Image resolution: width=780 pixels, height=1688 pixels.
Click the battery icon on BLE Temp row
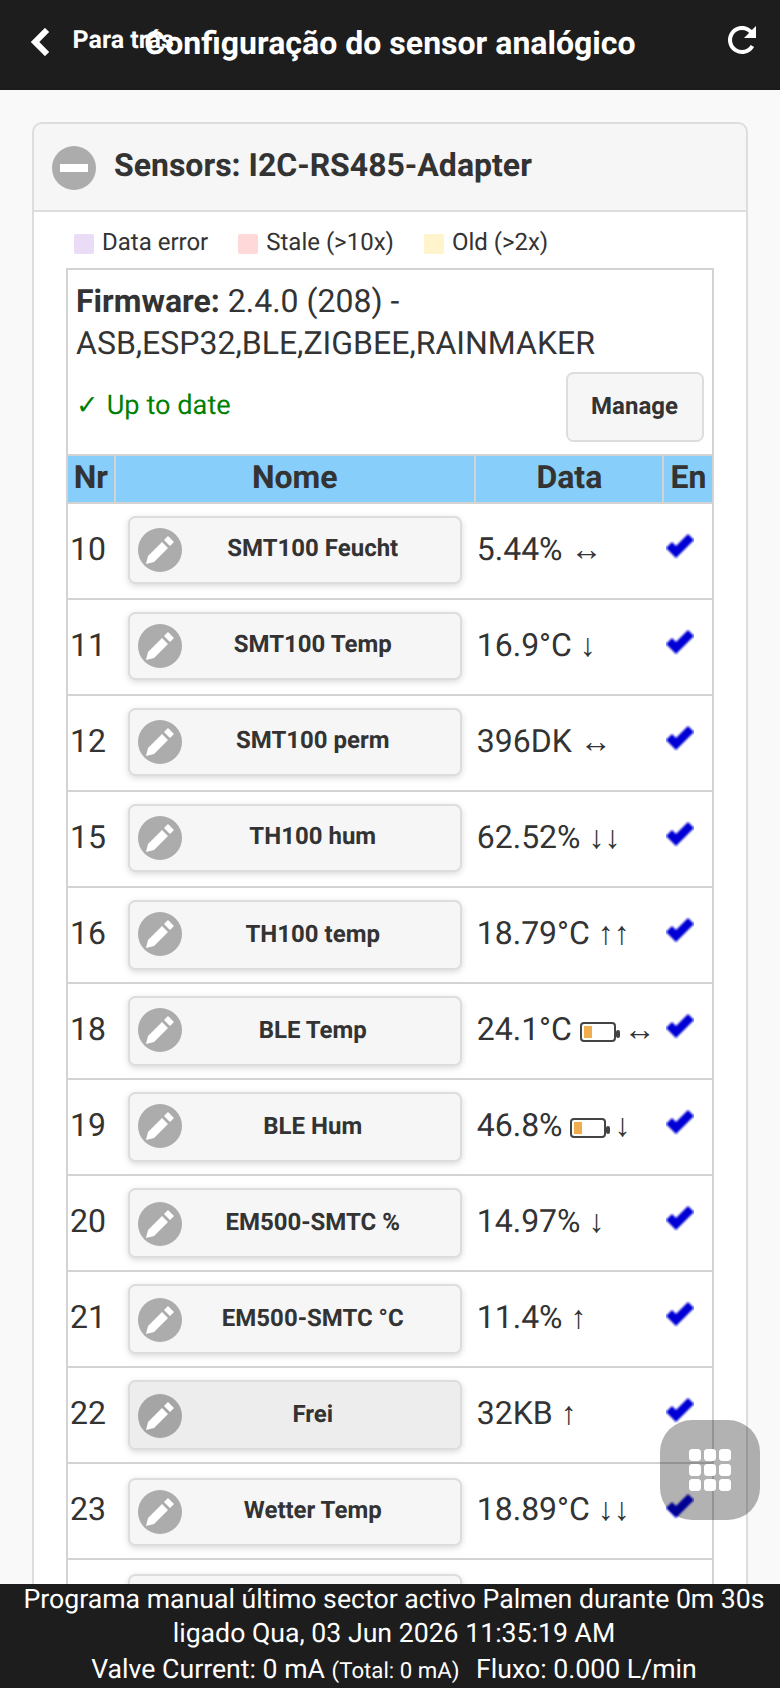600,1031
